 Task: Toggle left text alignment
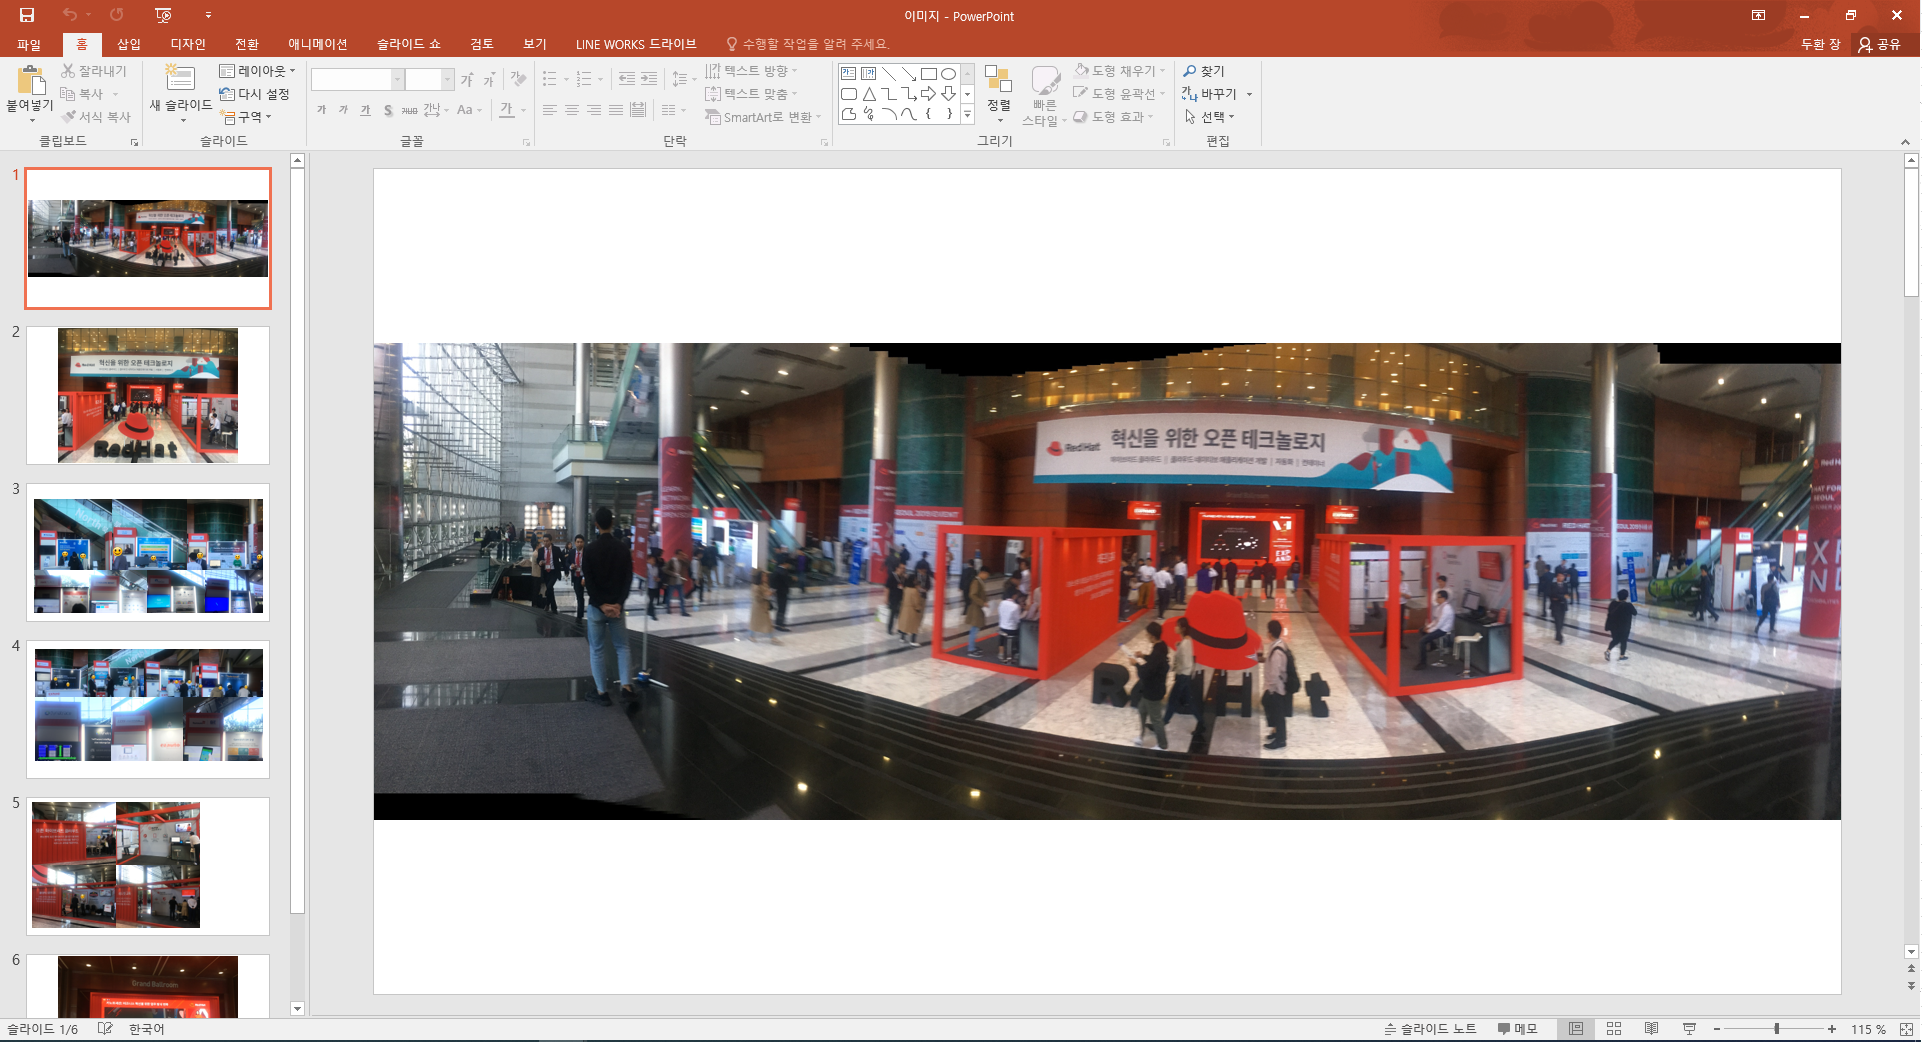[550, 110]
